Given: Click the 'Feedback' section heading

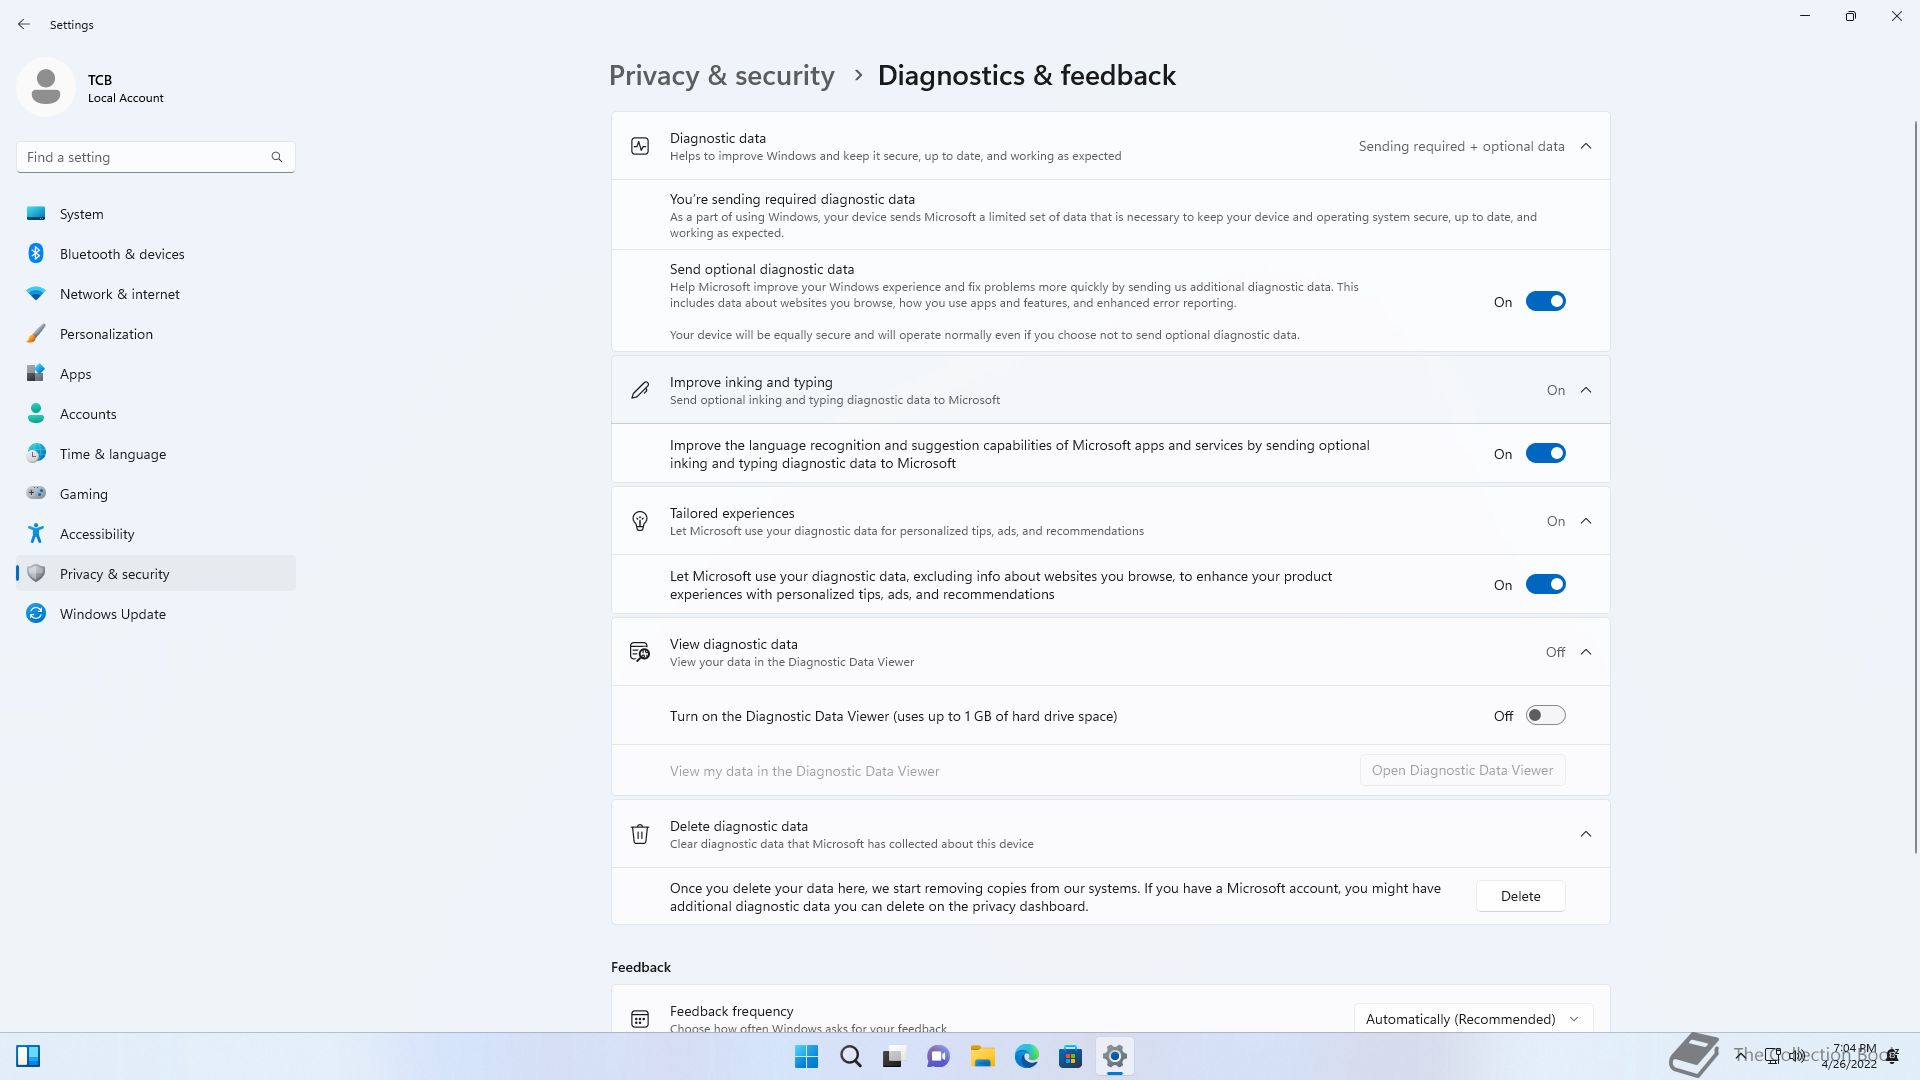Looking at the screenshot, I should click(641, 968).
